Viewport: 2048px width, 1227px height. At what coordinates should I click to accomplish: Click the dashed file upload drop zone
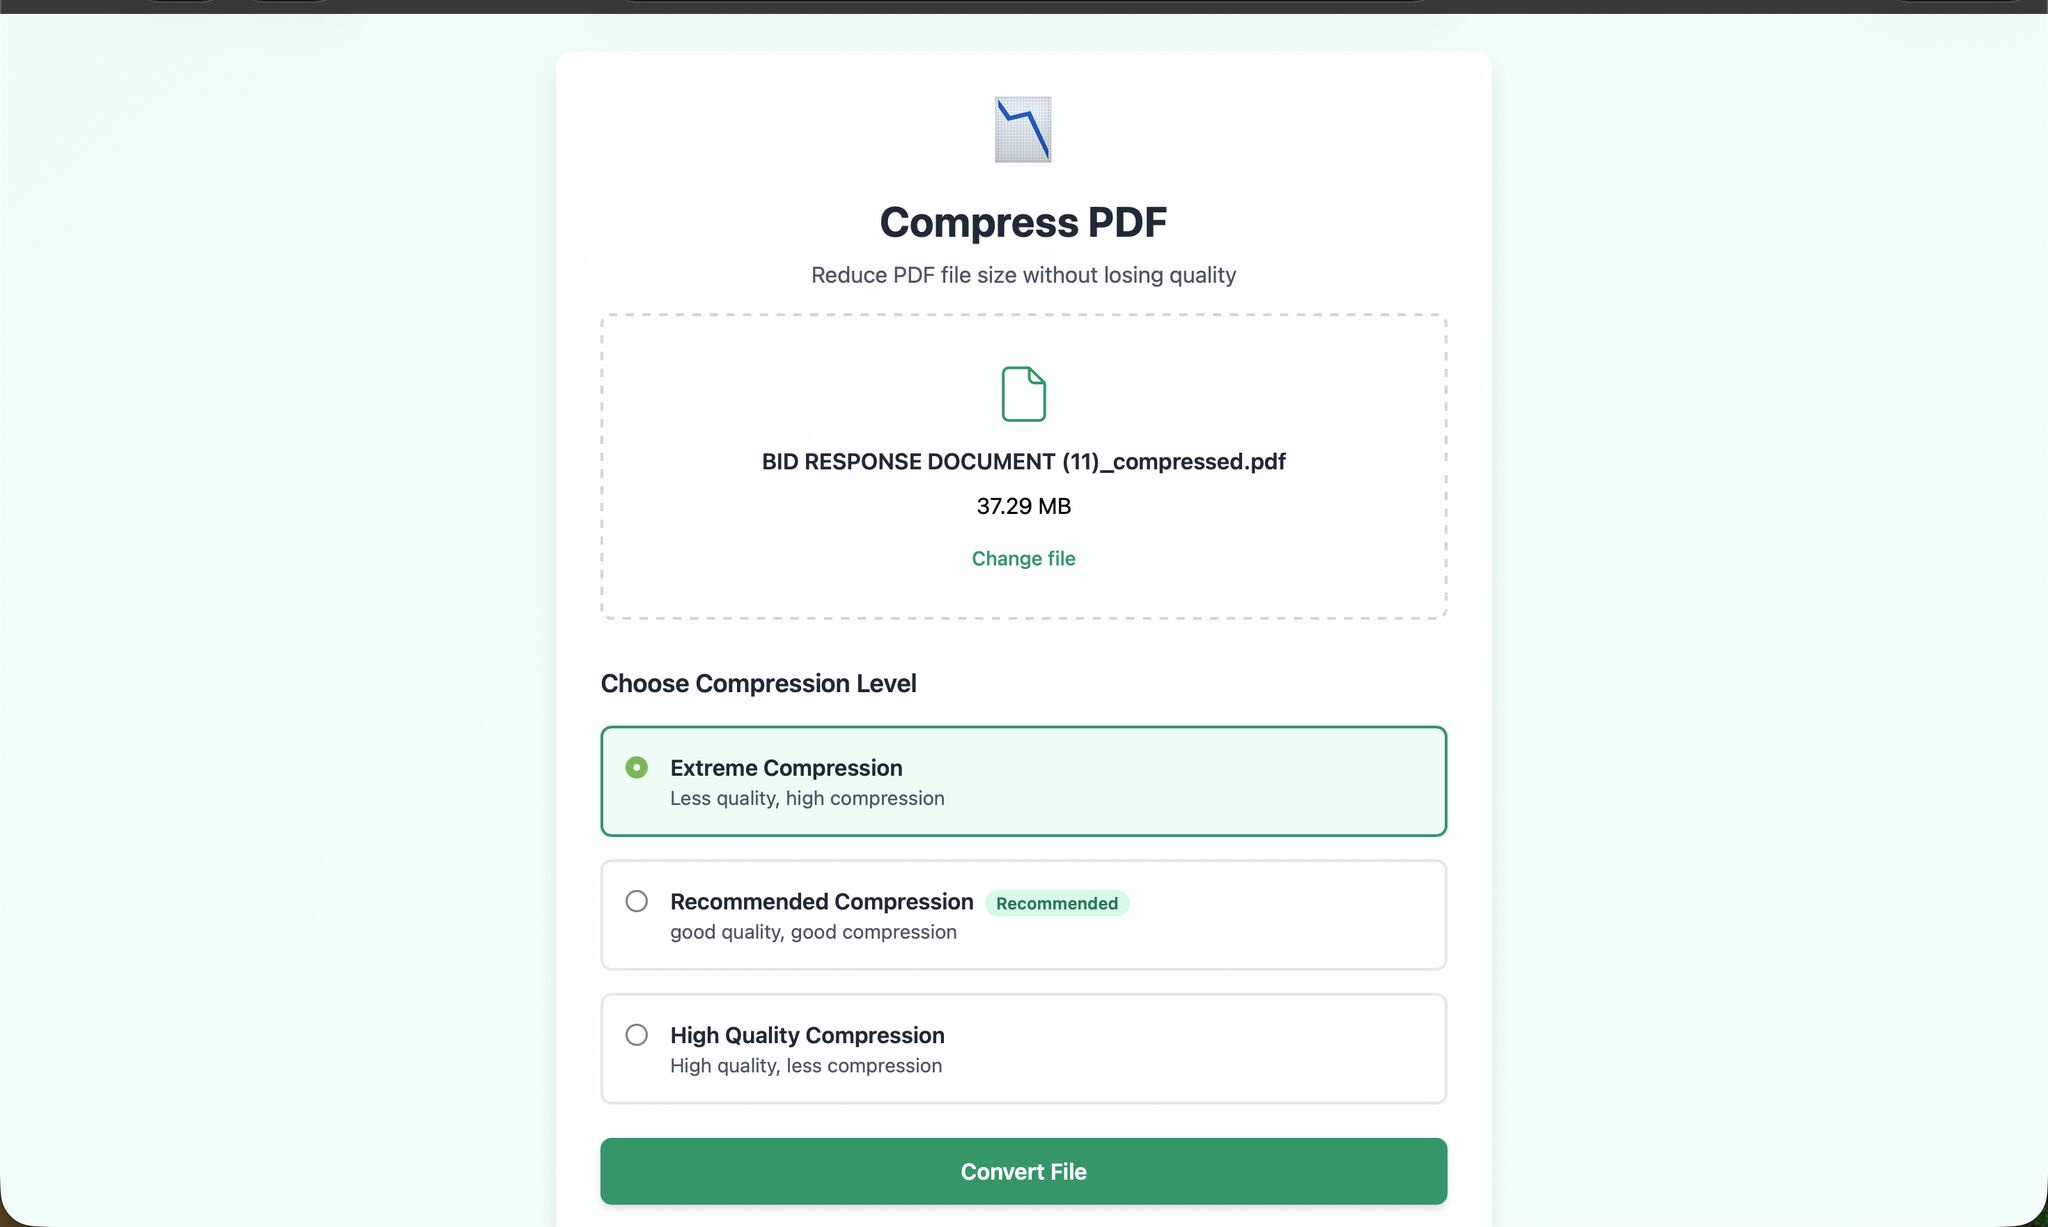coord(1023,467)
